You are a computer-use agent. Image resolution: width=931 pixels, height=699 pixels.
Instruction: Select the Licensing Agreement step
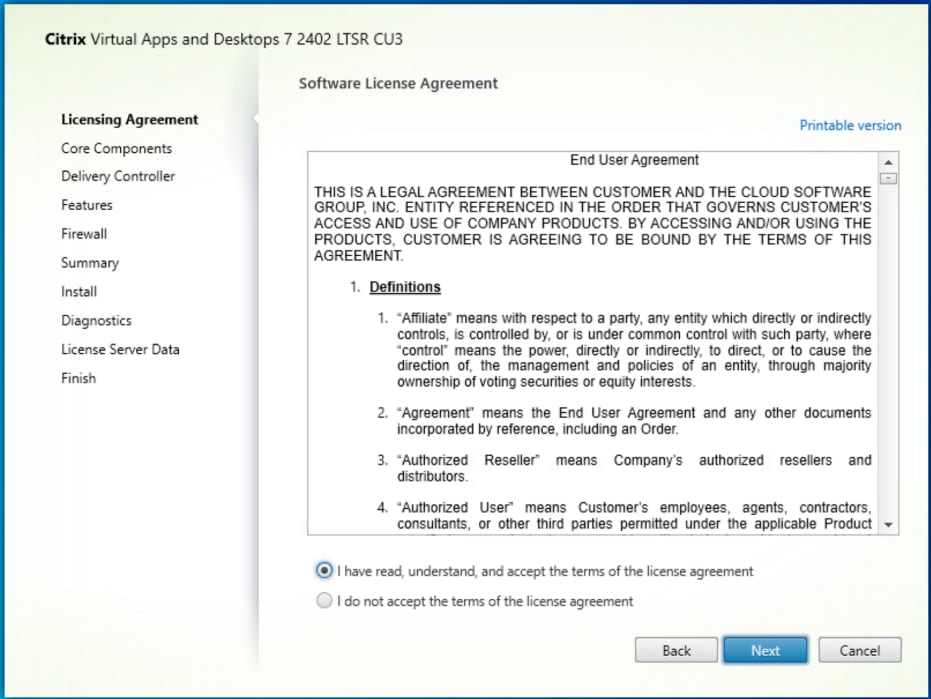pos(129,119)
